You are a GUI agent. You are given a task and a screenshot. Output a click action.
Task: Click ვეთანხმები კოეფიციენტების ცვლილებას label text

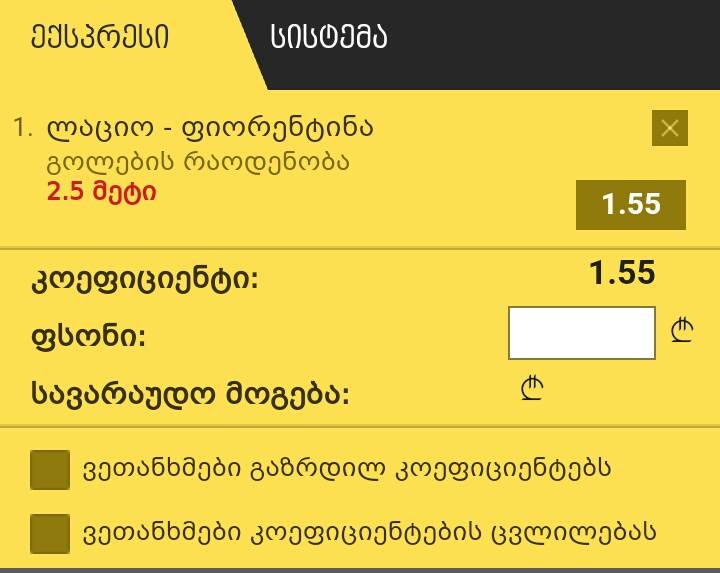(369, 533)
